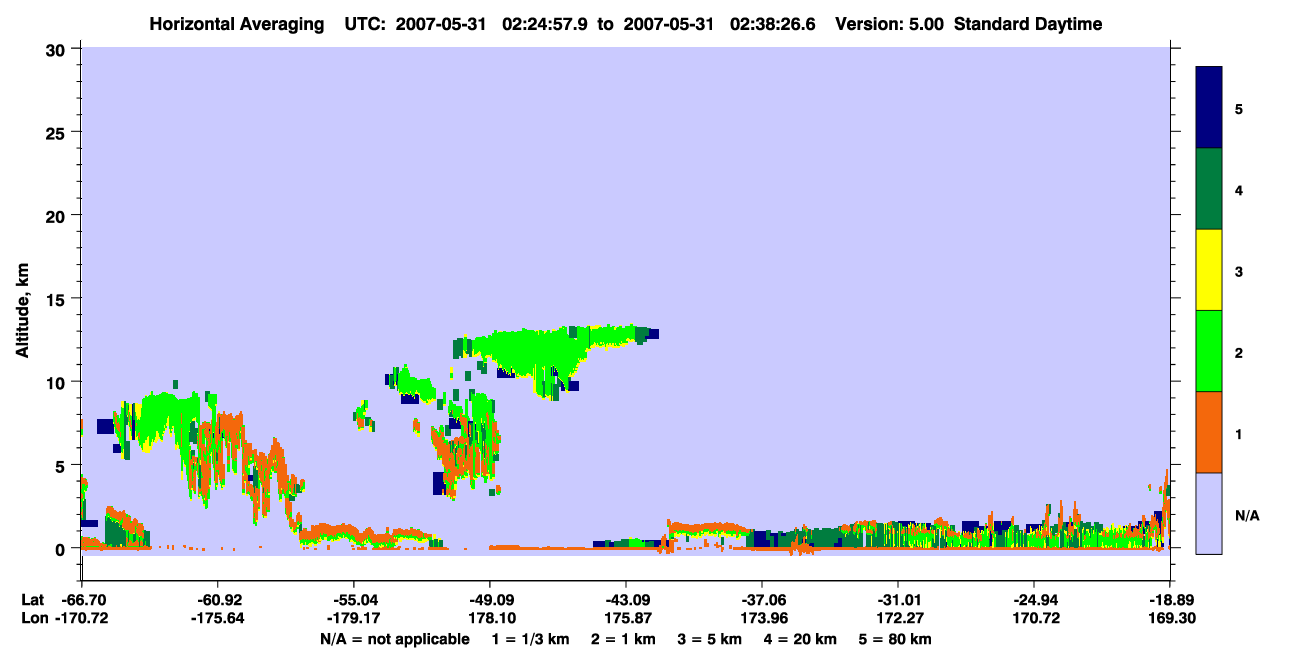Viewport: 1300px width, 667px height.
Task: Click the 'Lon' axis label
Action: coord(33,618)
